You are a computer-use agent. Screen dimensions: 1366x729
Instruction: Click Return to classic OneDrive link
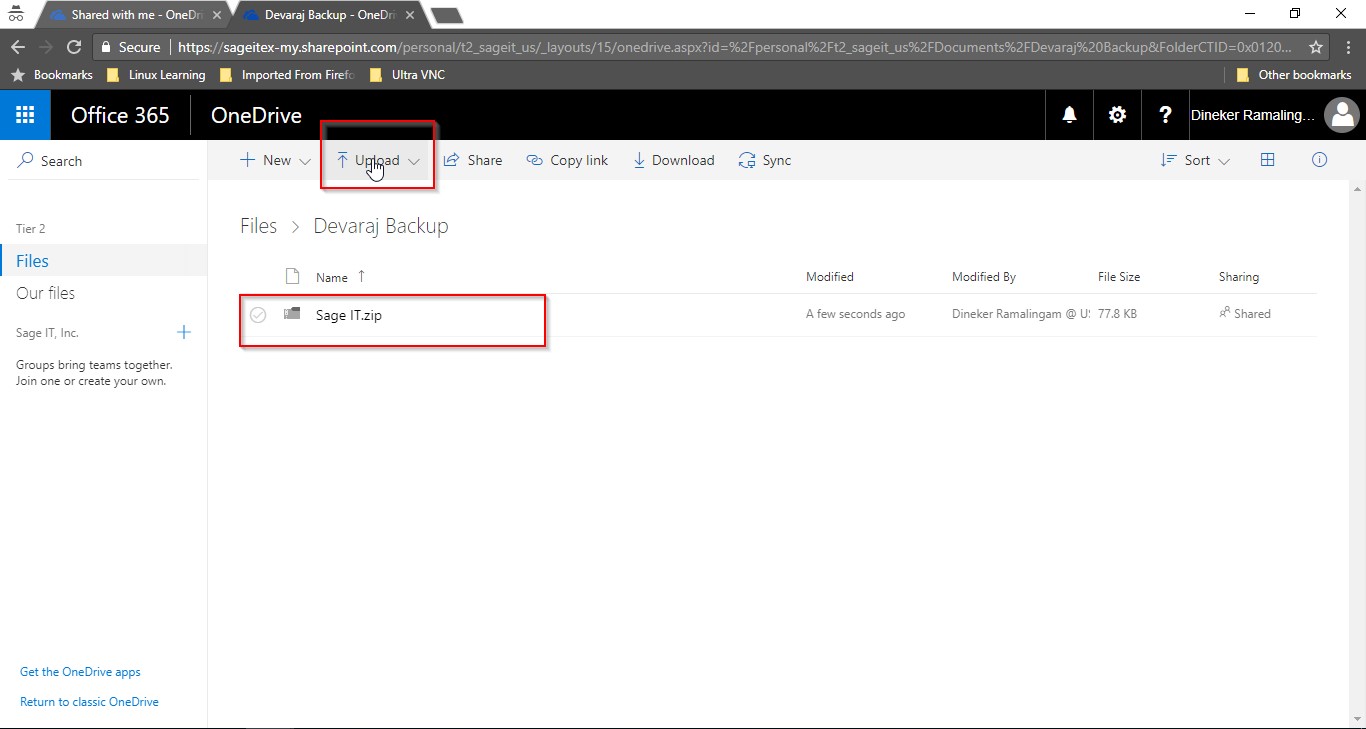click(89, 702)
